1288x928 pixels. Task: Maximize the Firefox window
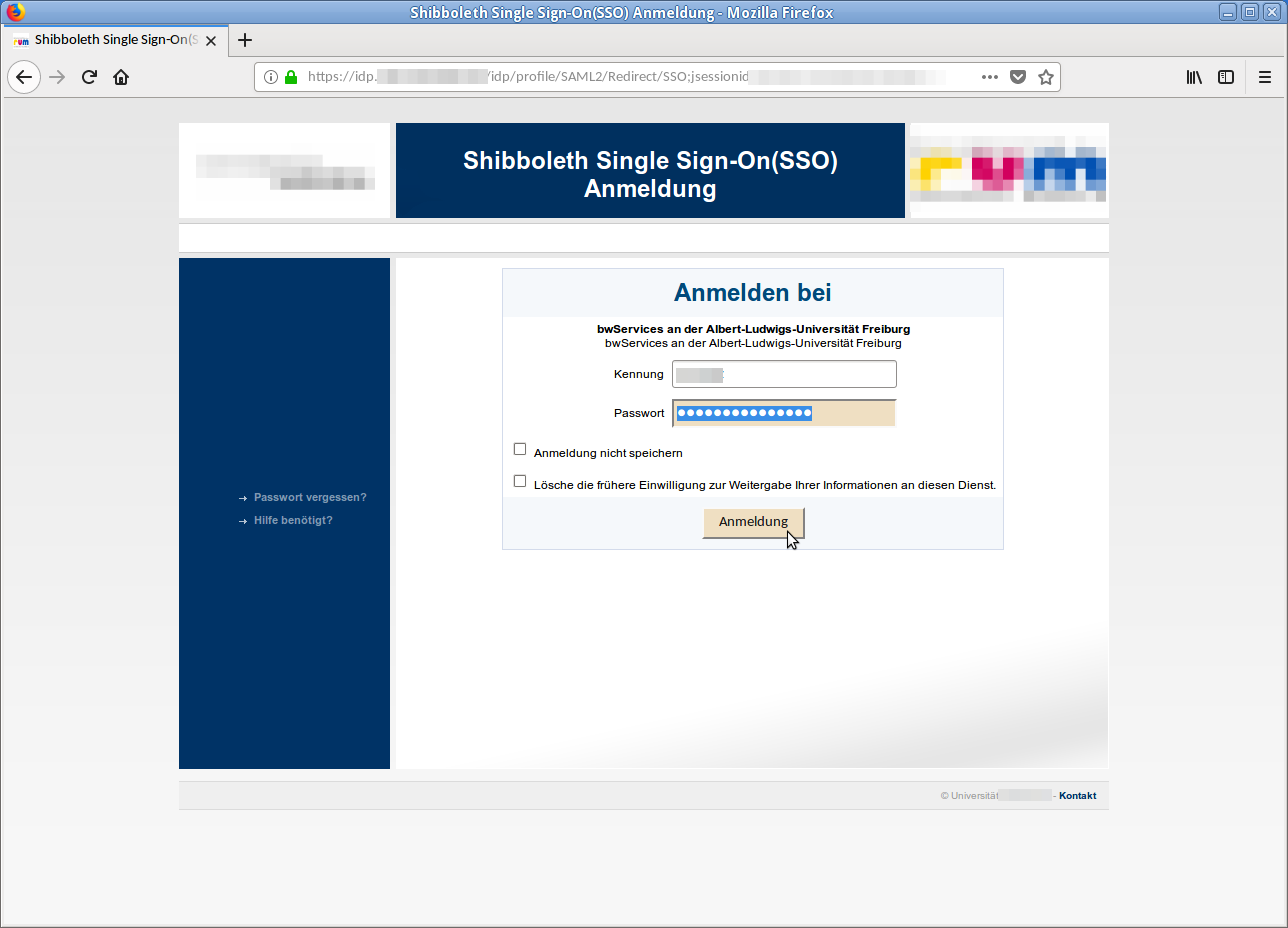pos(1250,12)
